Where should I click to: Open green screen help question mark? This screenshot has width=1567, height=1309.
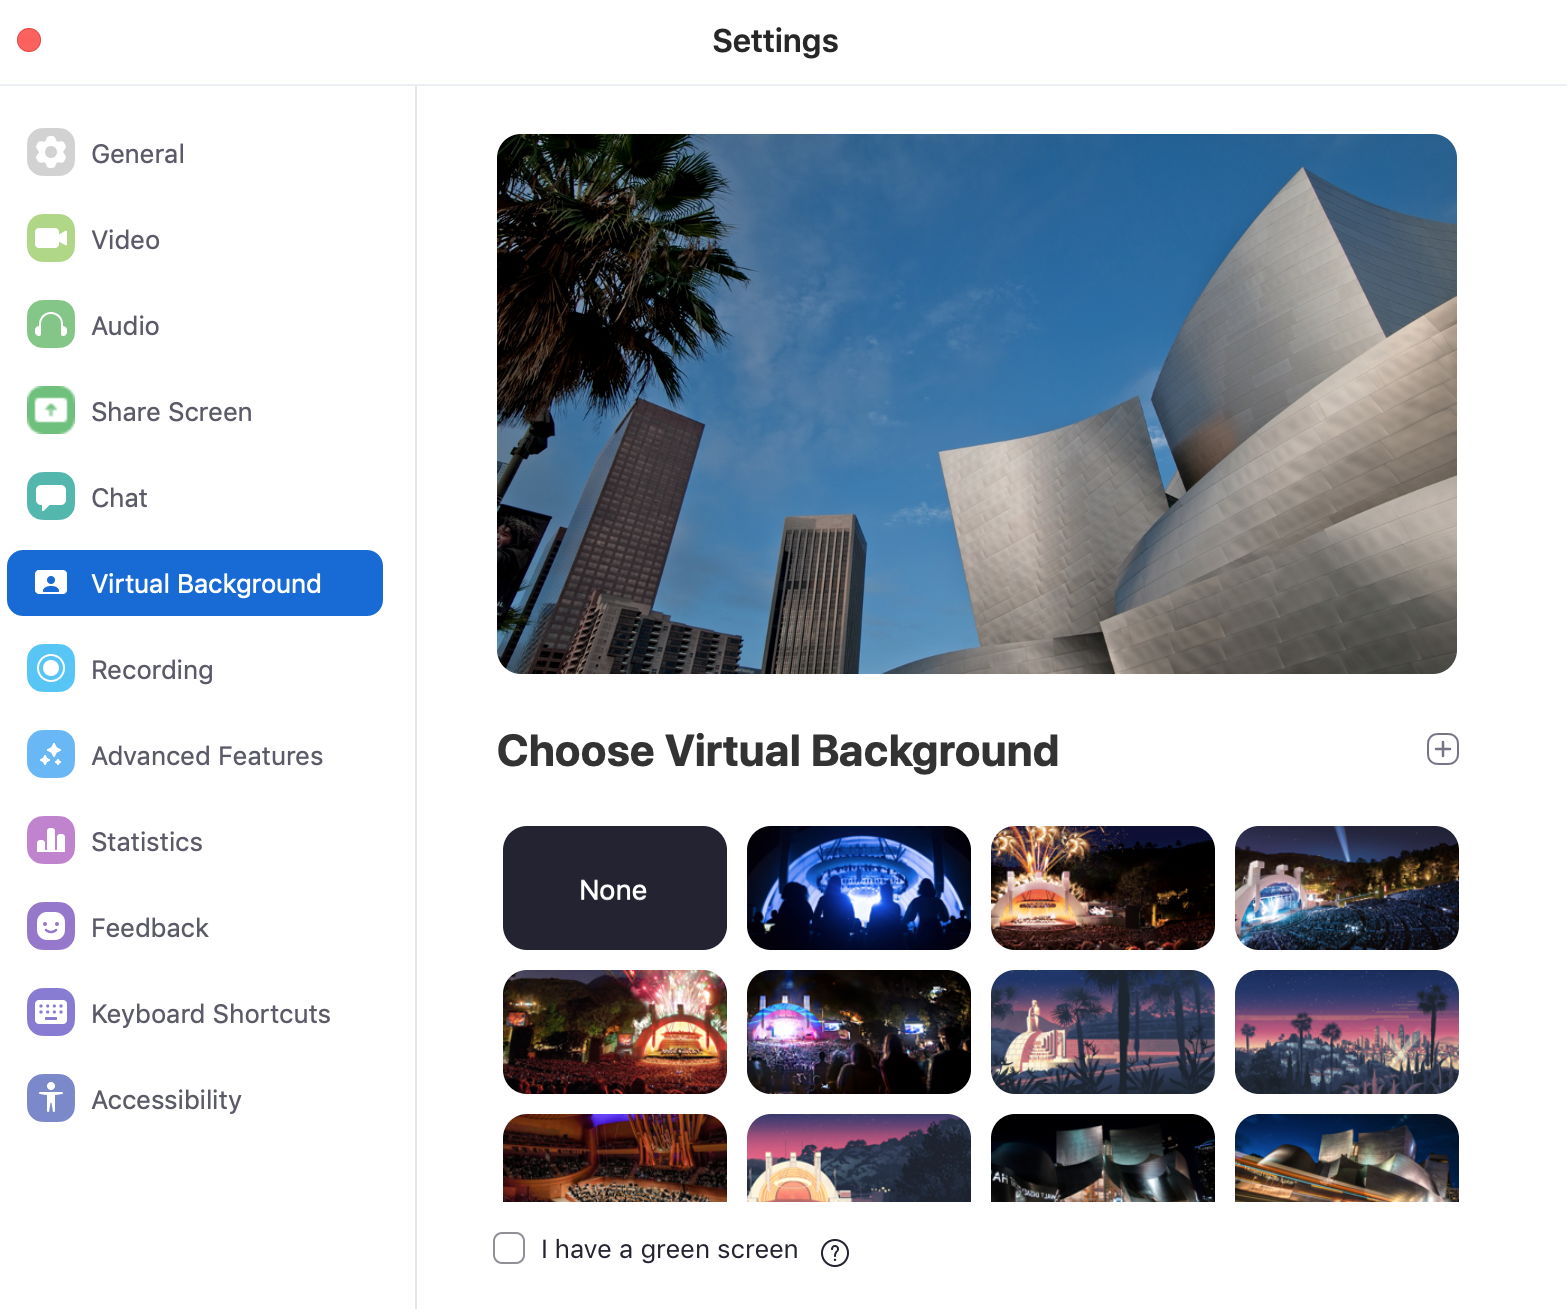(834, 1252)
